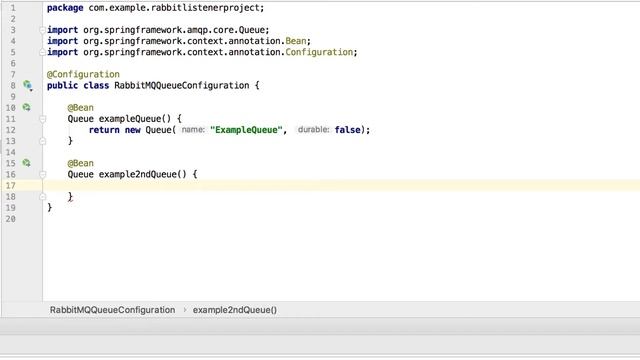The width and height of the screenshot is (640, 360).
Task: Click the class name RabbitMQQueueConfiguration in code
Action: pyautogui.click(x=182, y=85)
